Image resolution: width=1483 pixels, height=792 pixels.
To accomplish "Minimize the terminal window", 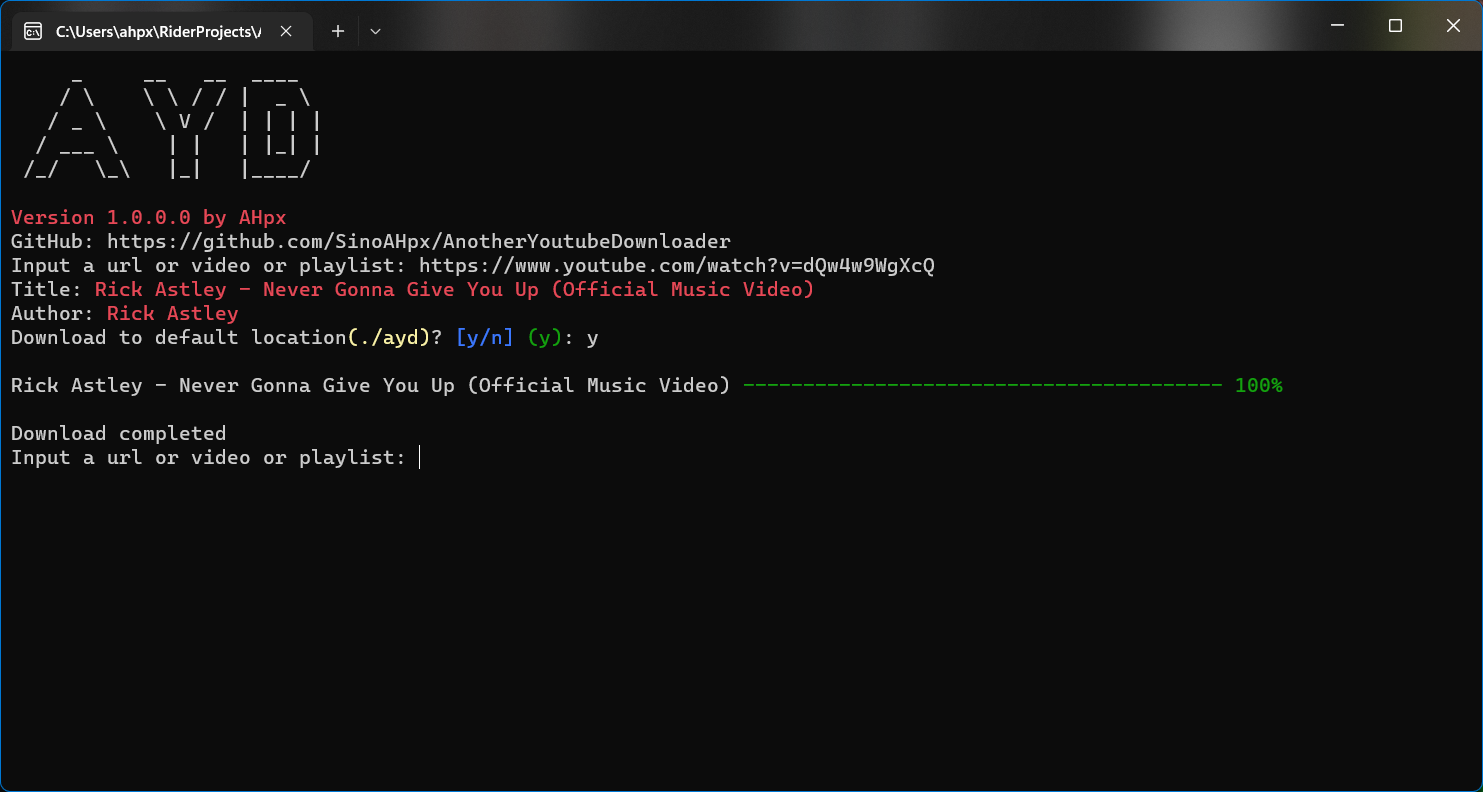I will 1337,26.
